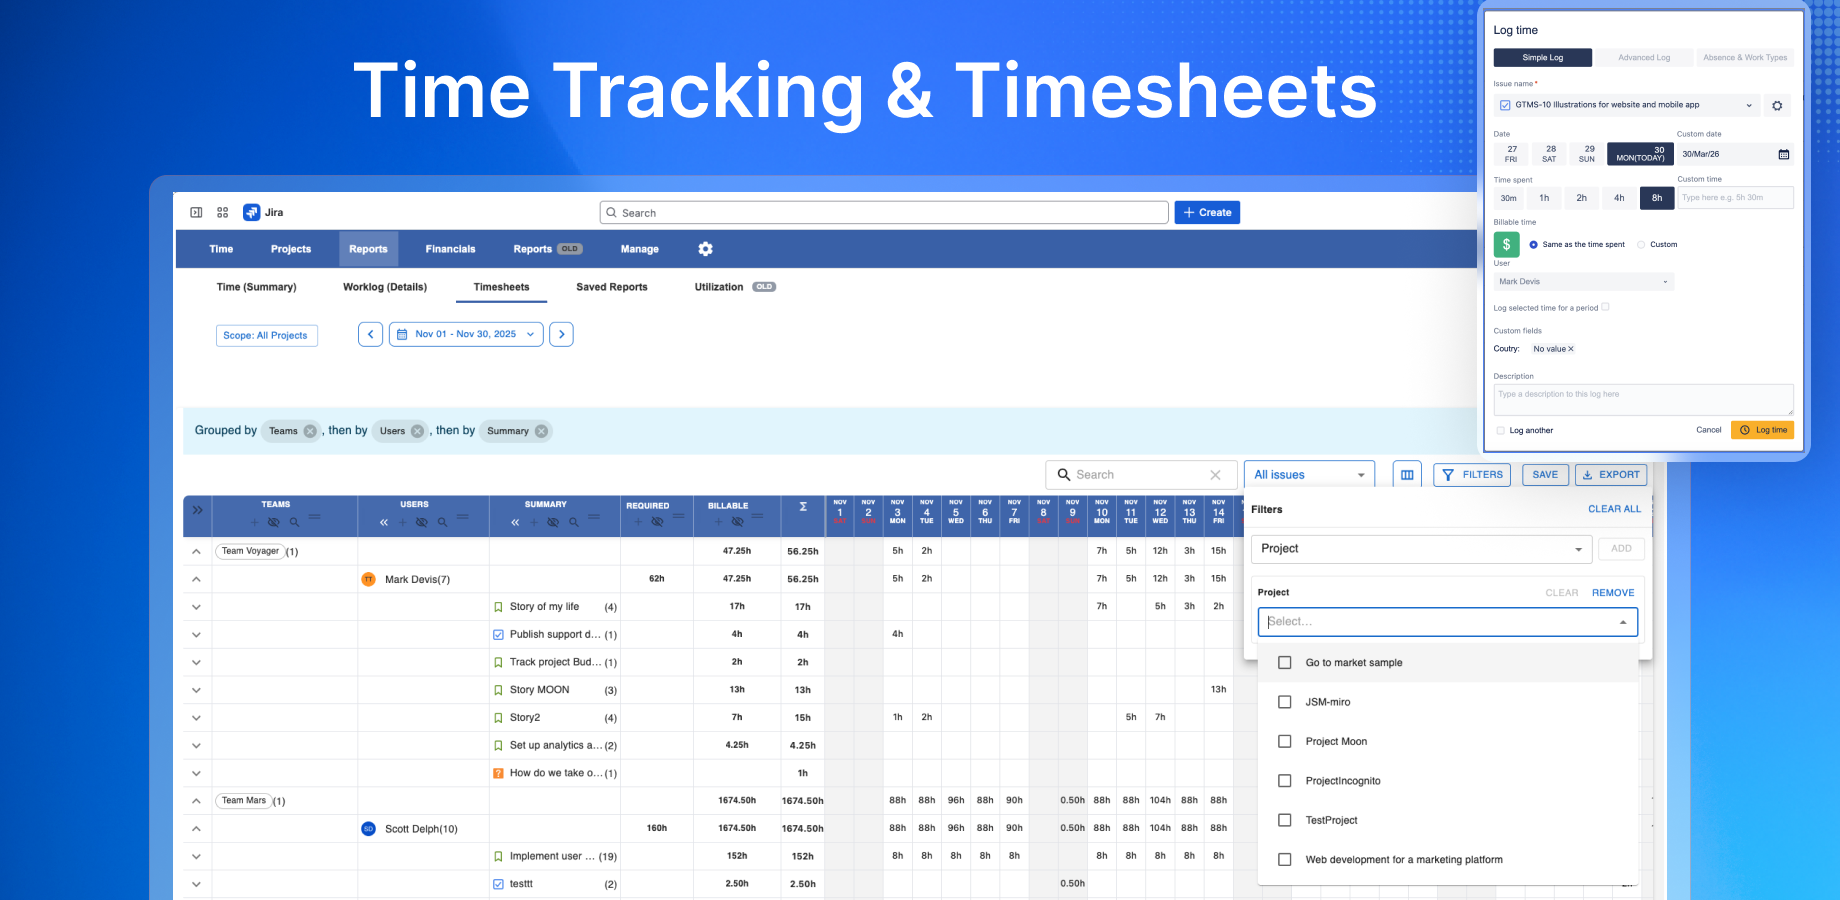Click CLEAR ALL in the Filters panel
The image size is (1840, 900).
click(x=1614, y=509)
